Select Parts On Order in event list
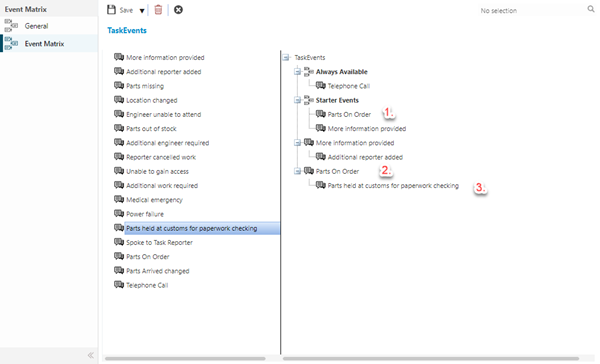This screenshot has height=364, width=600. click(148, 256)
